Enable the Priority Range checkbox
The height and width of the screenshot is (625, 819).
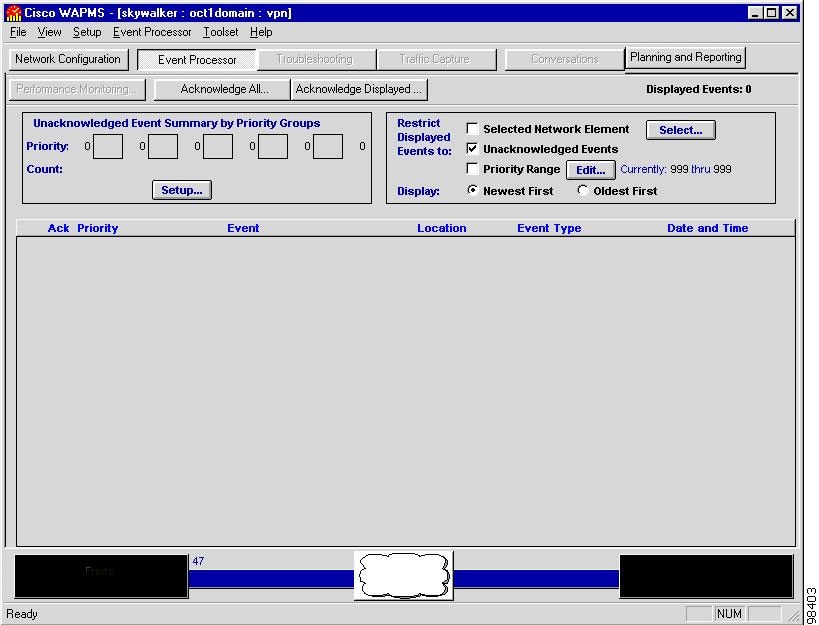(x=472, y=169)
